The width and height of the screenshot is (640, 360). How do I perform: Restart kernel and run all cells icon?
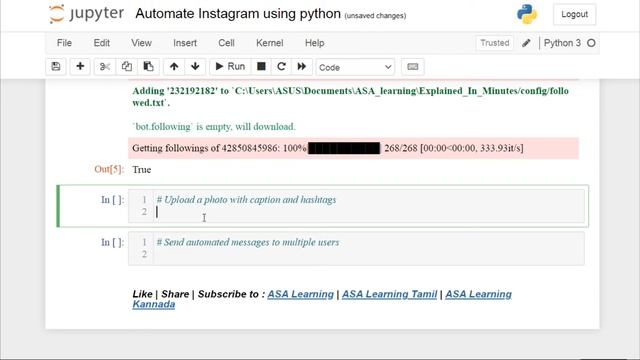pyautogui.click(x=302, y=67)
